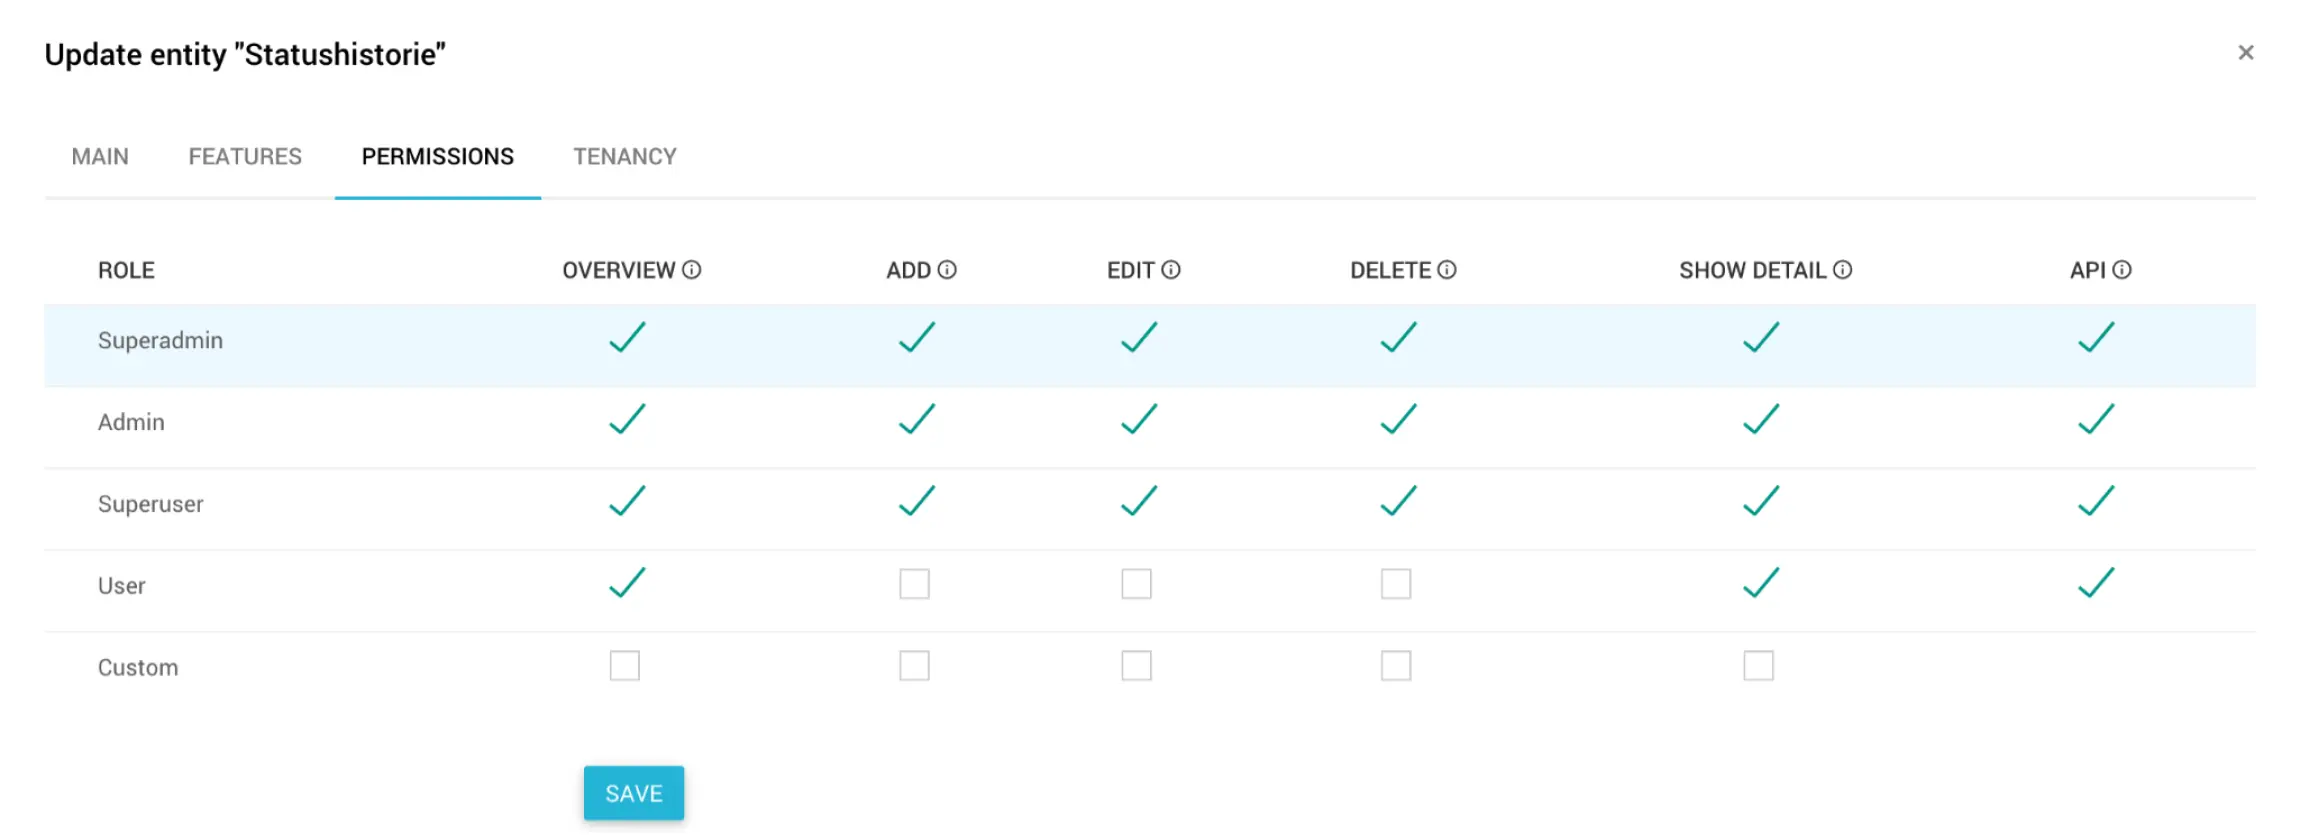Enable ADD permission for User role
2300x835 pixels.
914,584
